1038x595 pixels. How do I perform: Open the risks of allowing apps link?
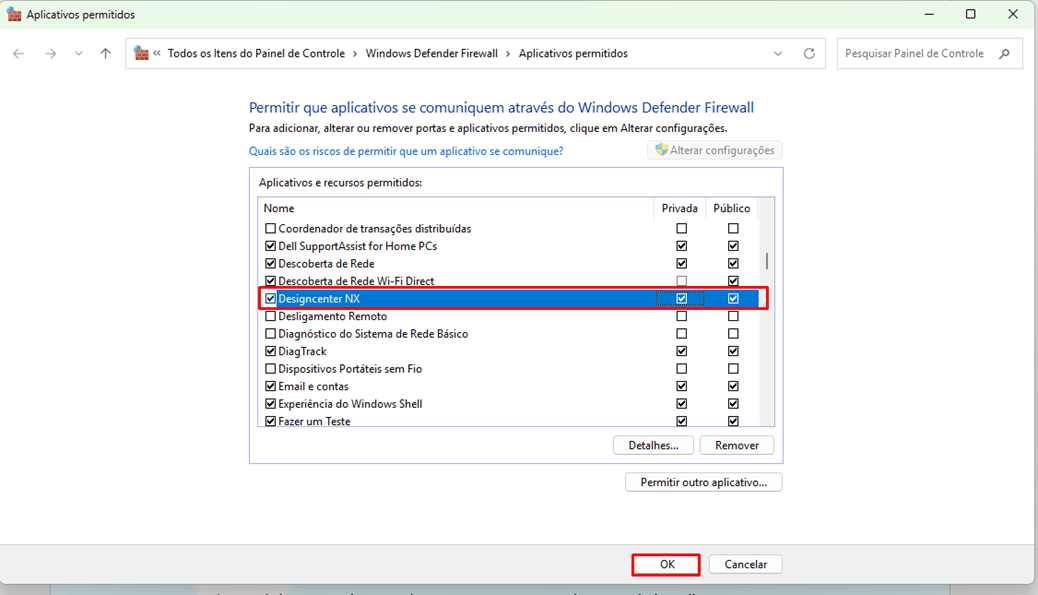pyautogui.click(x=405, y=151)
